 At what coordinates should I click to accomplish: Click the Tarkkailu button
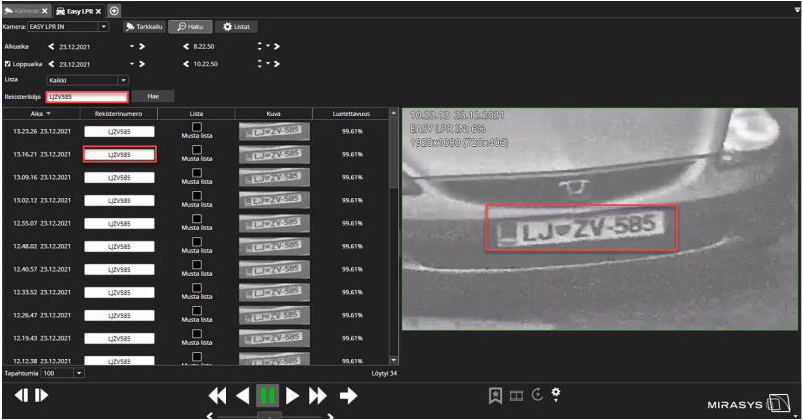coord(142,26)
